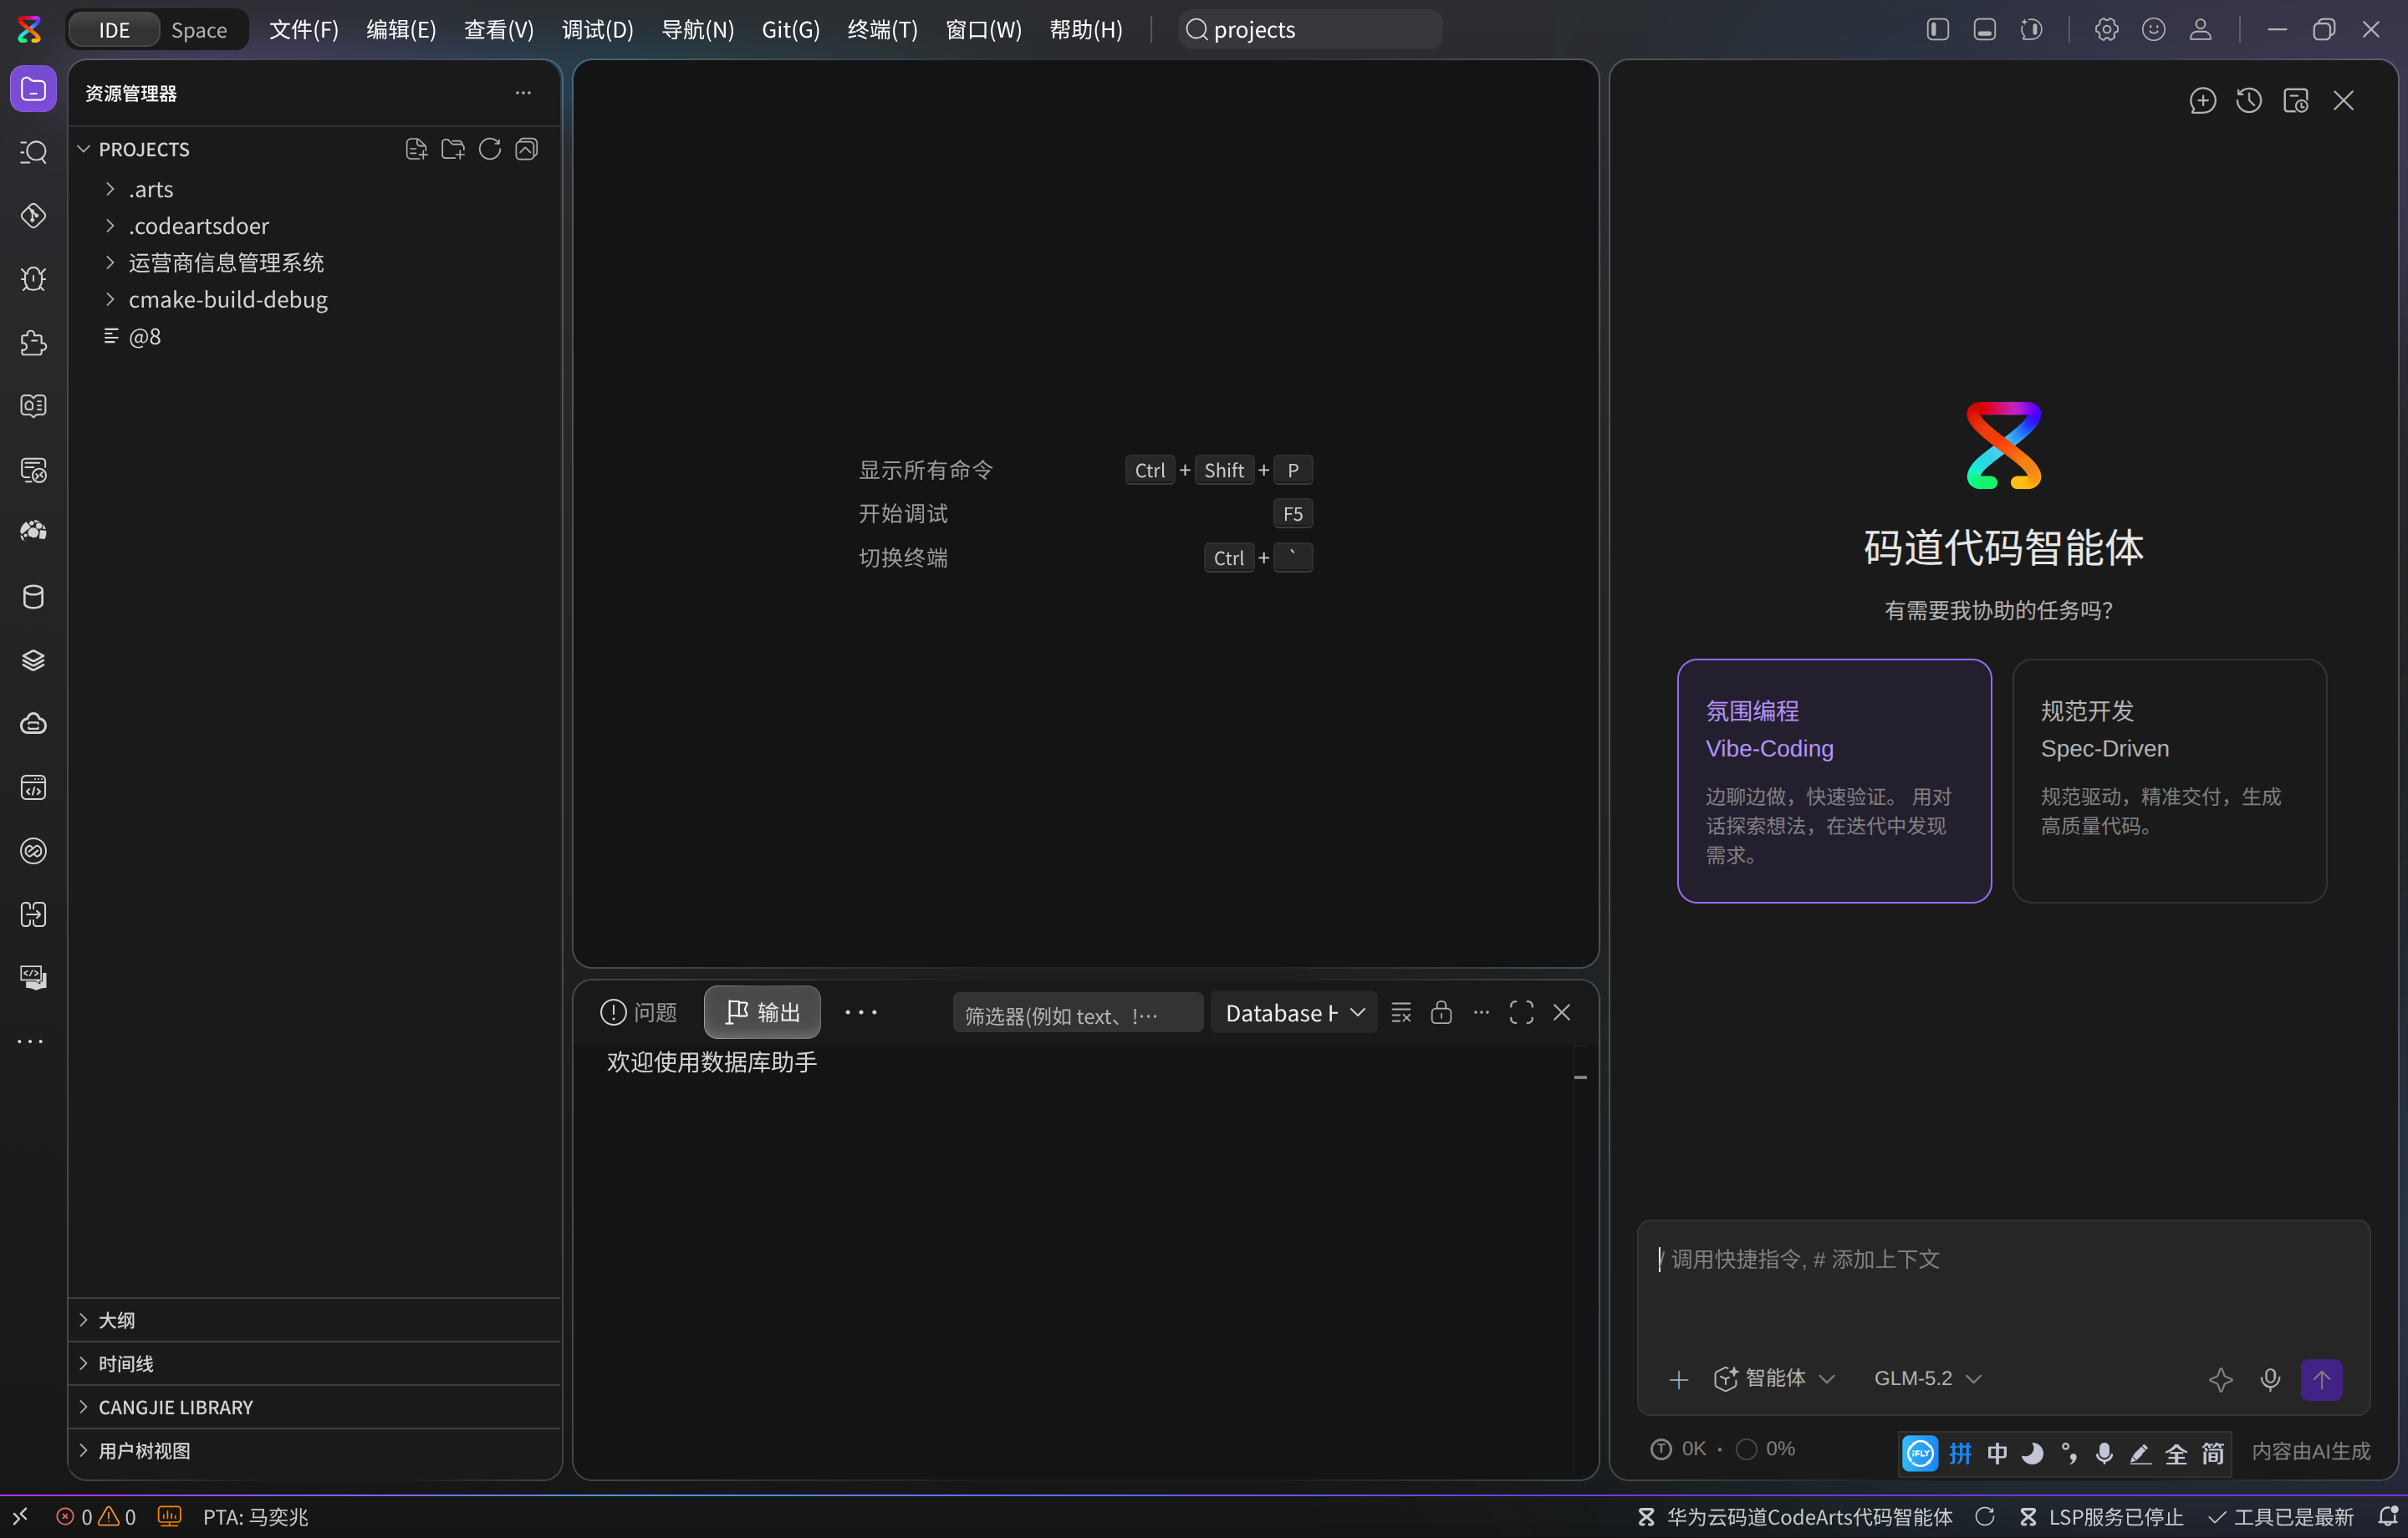This screenshot has height=1538, width=2408.
Task: Switch to the 问题 problems tab
Action: tap(638, 1013)
